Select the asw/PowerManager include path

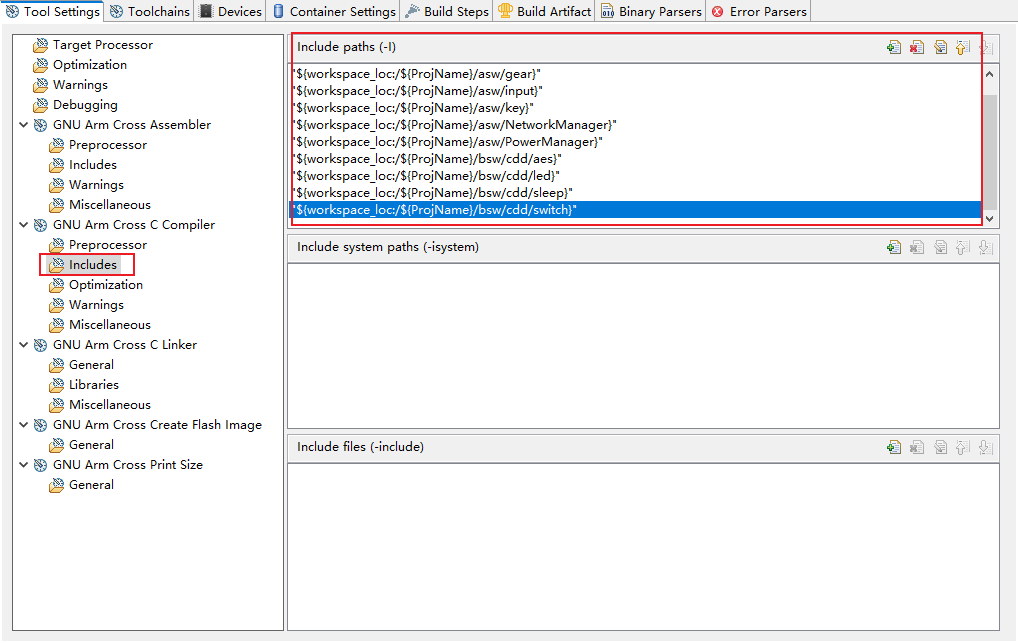(x=635, y=142)
